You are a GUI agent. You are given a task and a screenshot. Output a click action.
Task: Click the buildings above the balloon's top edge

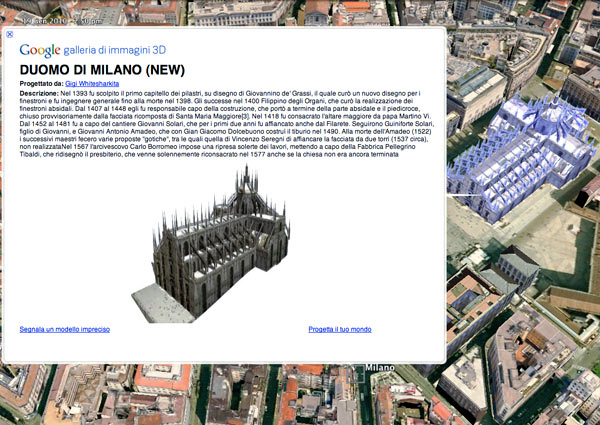tap(250, 12)
